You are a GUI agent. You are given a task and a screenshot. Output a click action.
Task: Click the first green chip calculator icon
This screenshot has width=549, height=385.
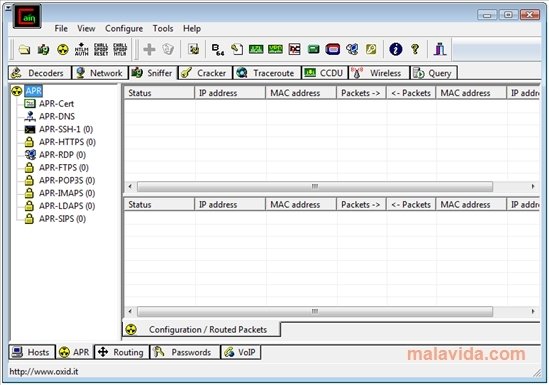click(256, 49)
